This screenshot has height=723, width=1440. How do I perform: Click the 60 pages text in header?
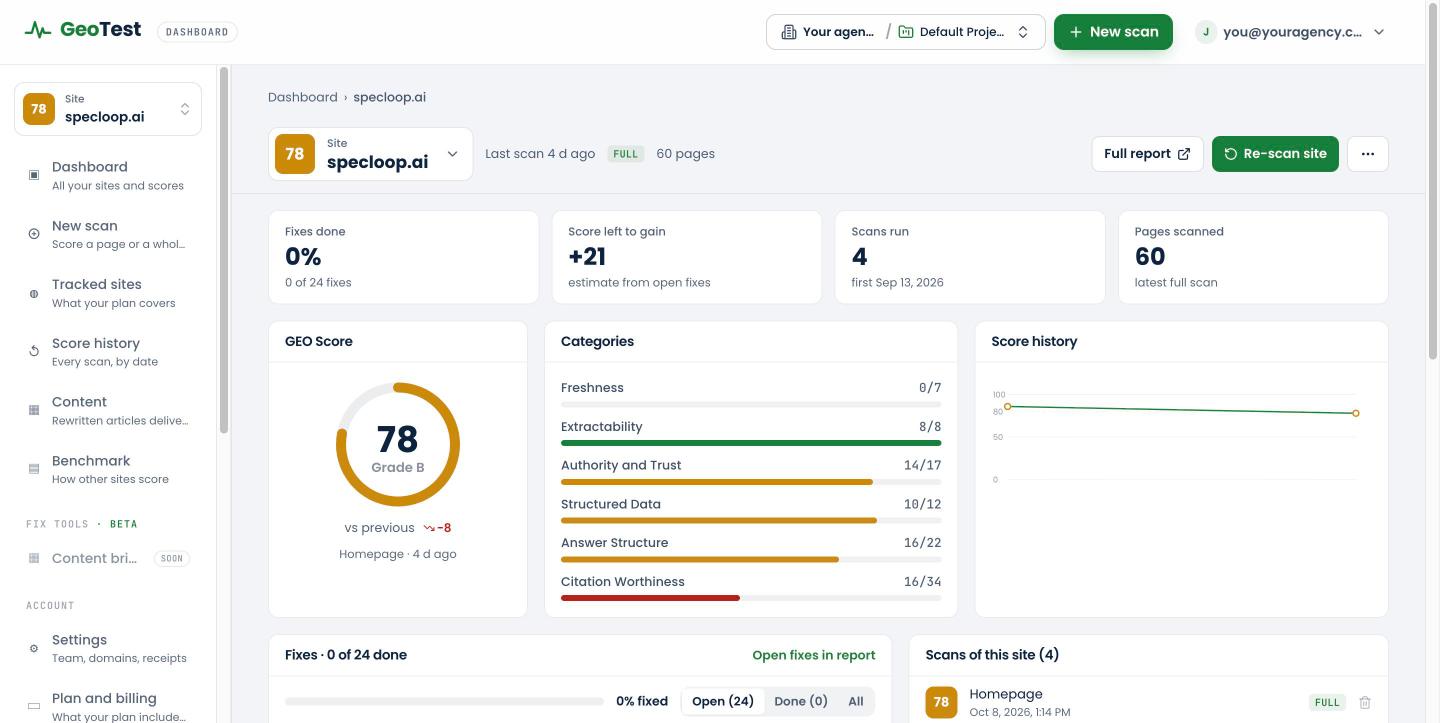click(686, 154)
